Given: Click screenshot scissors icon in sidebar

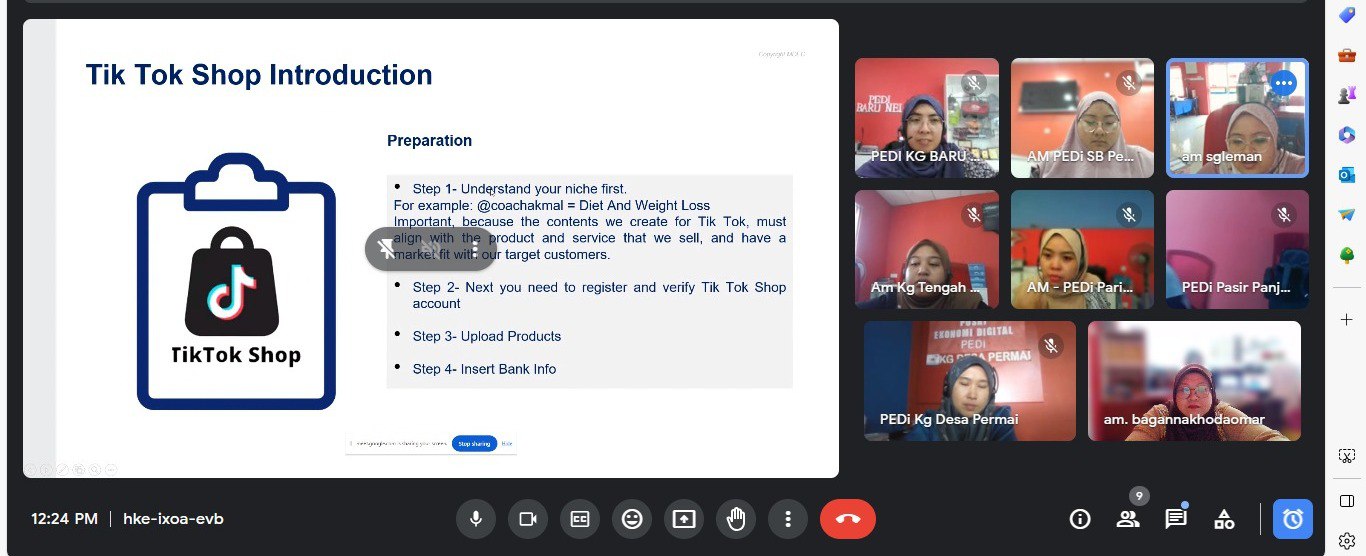Looking at the screenshot, I should (1346, 455).
